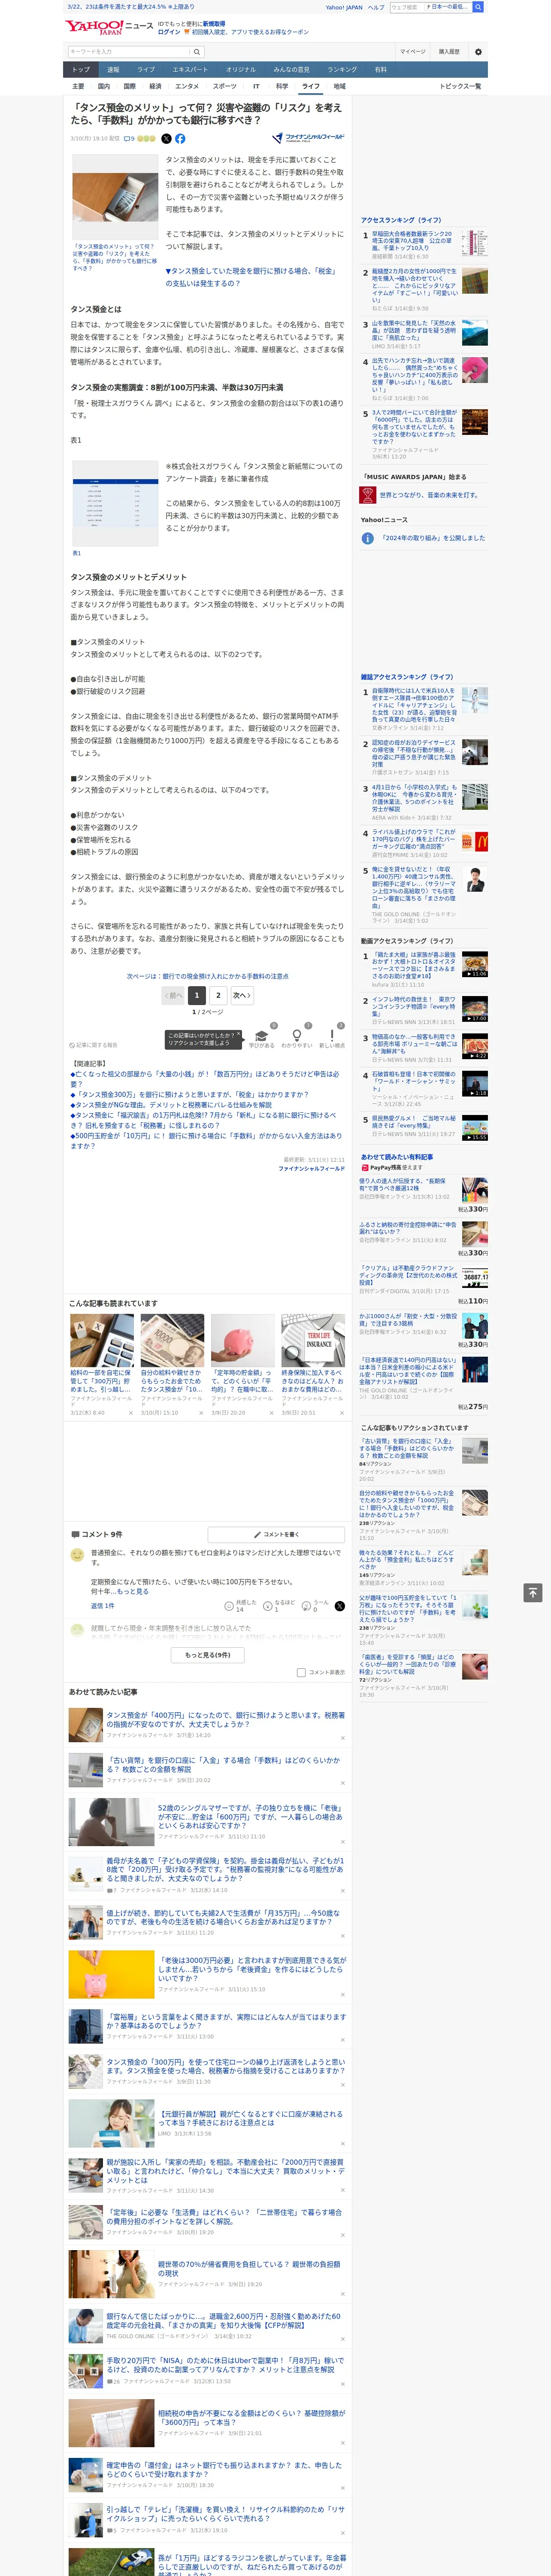Open the TERM LIFE INSURANCE article thumbnail
This screenshot has height=2576, width=551.
[313, 1341]
